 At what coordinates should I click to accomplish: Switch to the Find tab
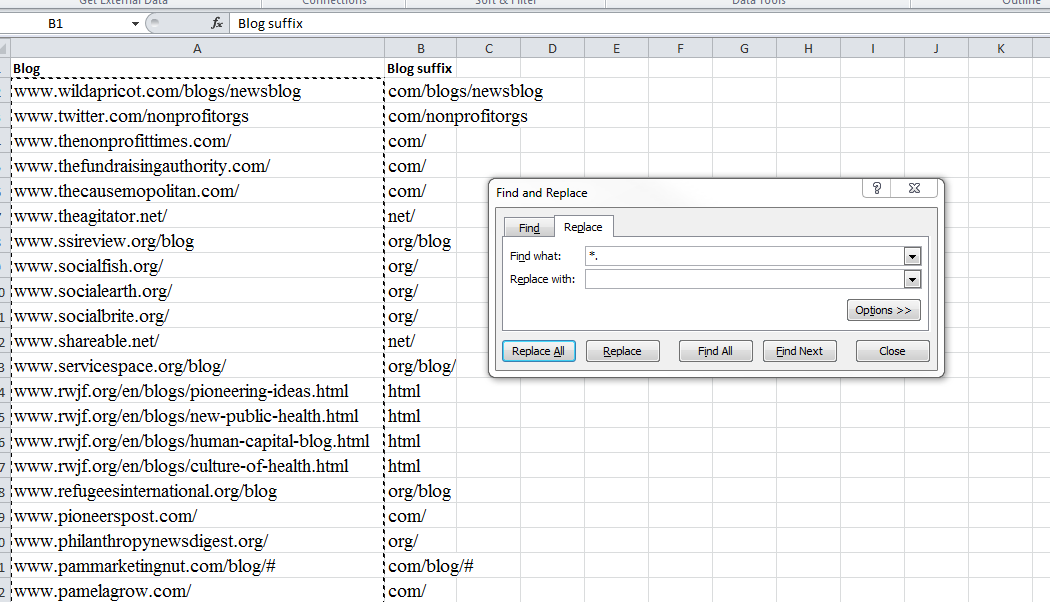coord(528,227)
